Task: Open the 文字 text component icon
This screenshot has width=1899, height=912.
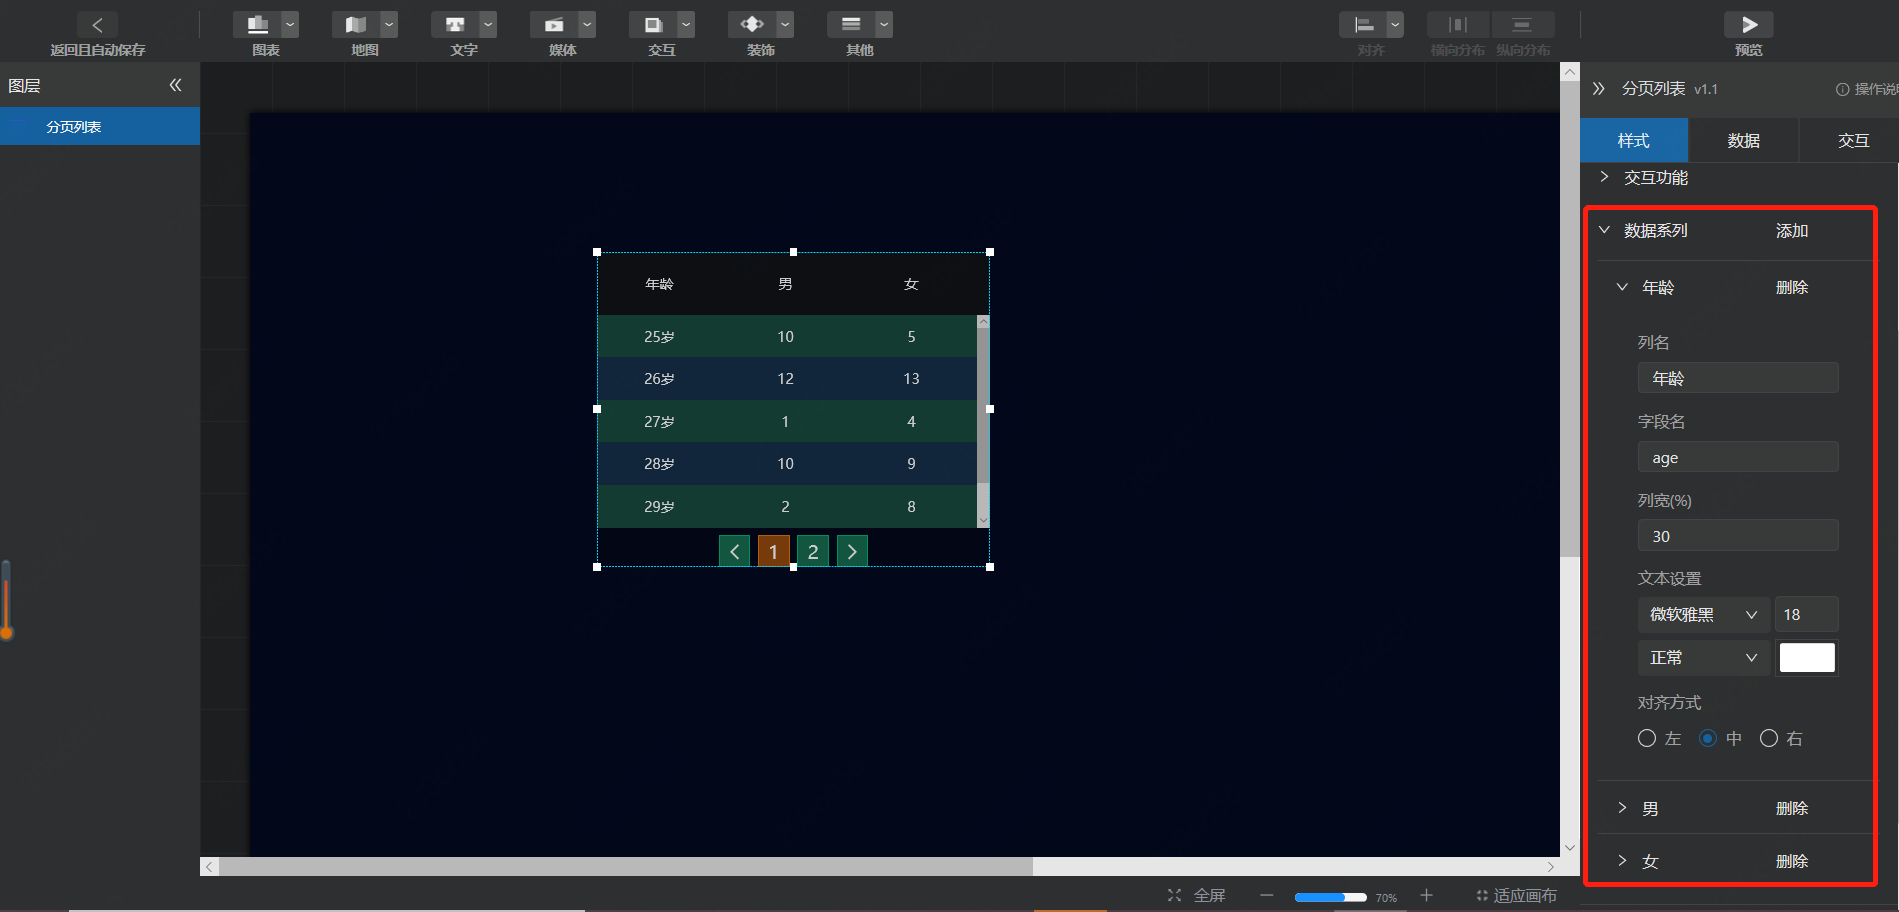Action: tap(455, 25)
